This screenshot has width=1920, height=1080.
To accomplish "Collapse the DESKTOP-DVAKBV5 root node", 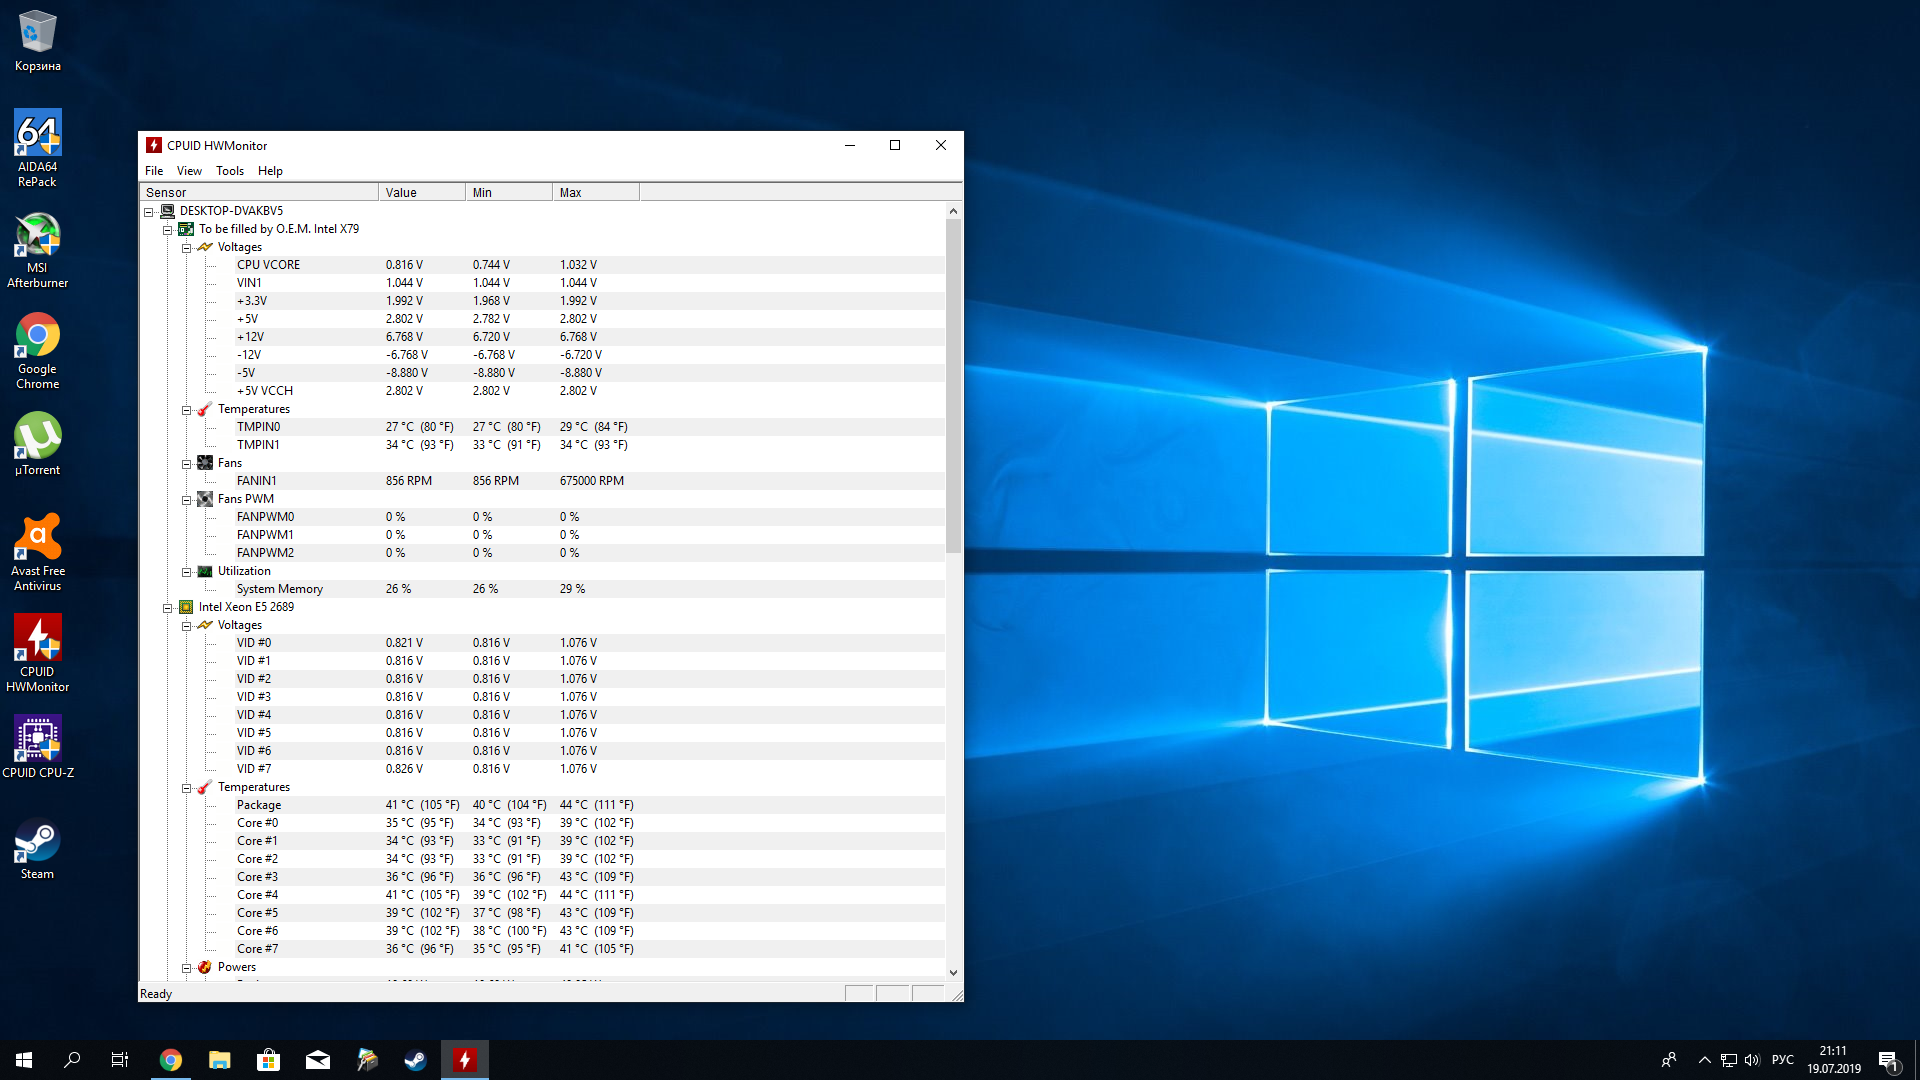I will tap(149, 212).
